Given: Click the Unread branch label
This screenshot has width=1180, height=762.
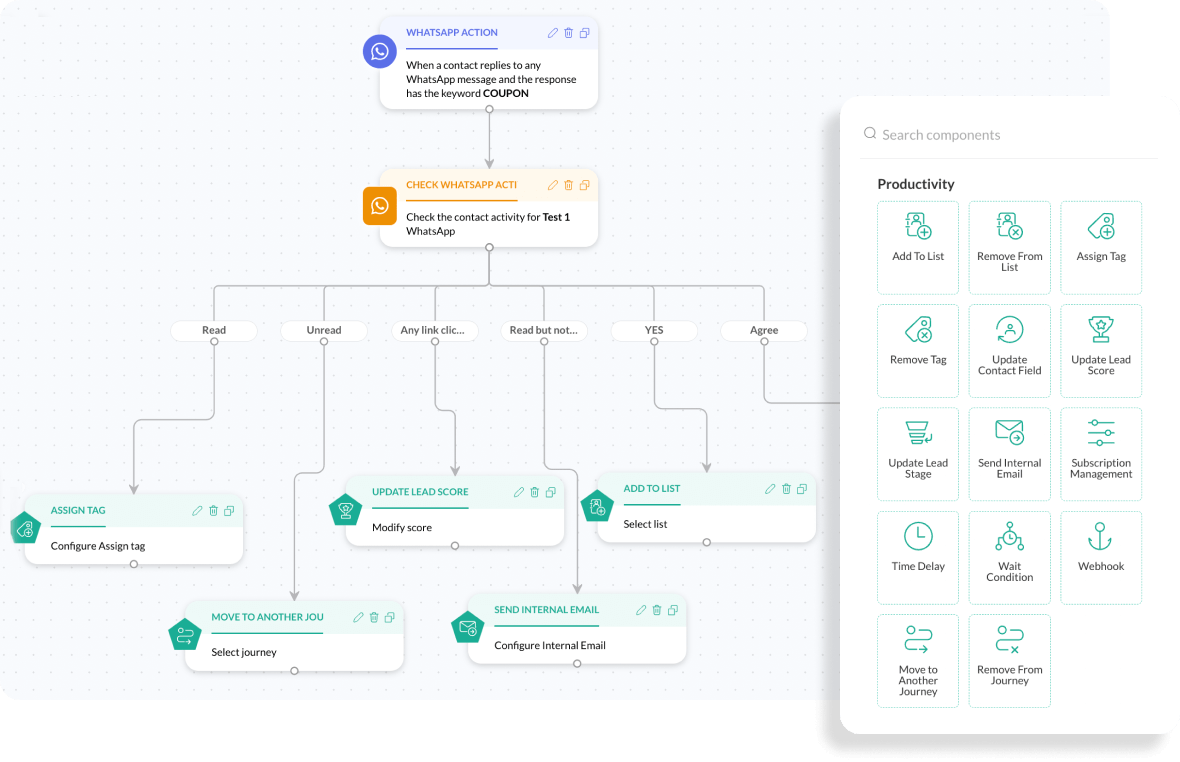Looking at the screenshot, I should coord(324,330).
